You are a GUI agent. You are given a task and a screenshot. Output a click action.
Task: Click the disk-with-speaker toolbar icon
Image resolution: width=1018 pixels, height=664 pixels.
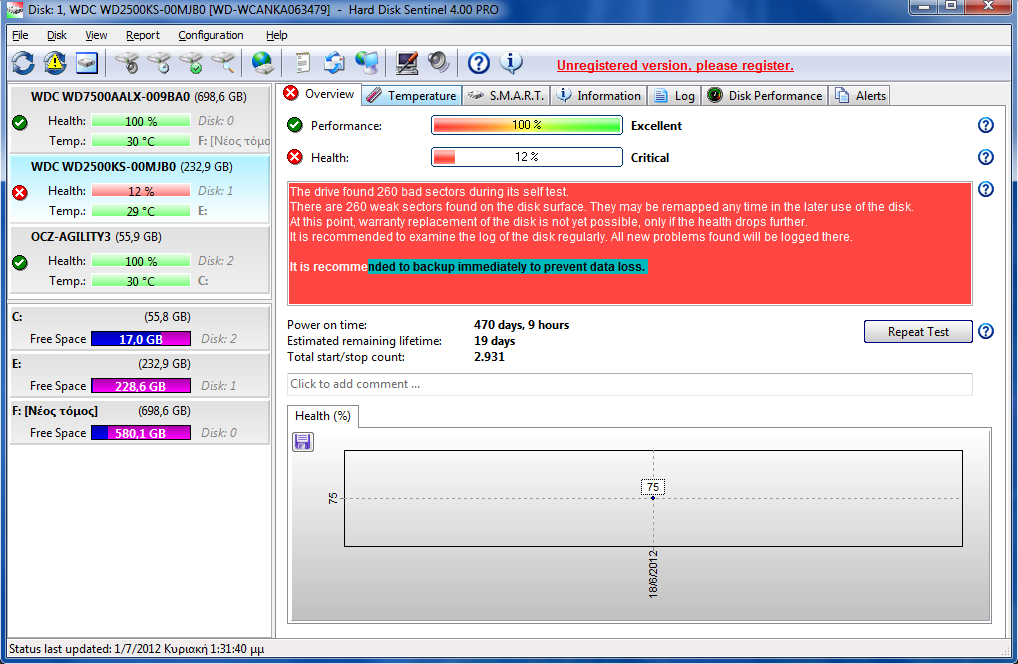127,63
